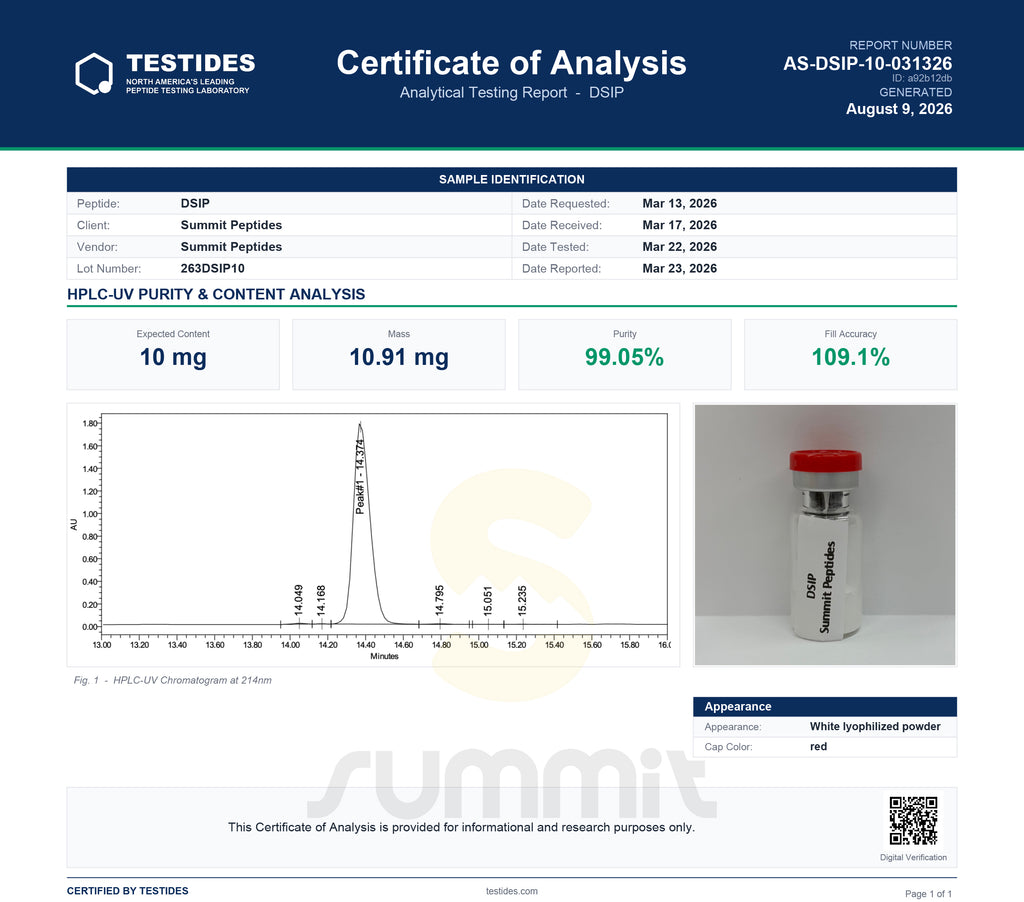Click the Fig. 1 chromatogram caption
Viewport: 1024px width, 902px height.
coord(172,680)
